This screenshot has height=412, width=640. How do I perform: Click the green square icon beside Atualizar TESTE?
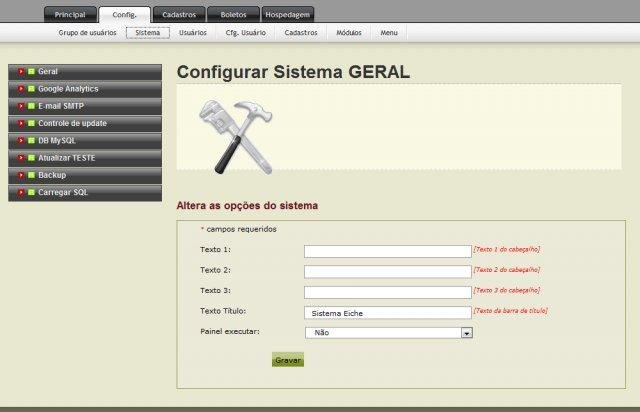pyautogui.click(x=31, y=158)
